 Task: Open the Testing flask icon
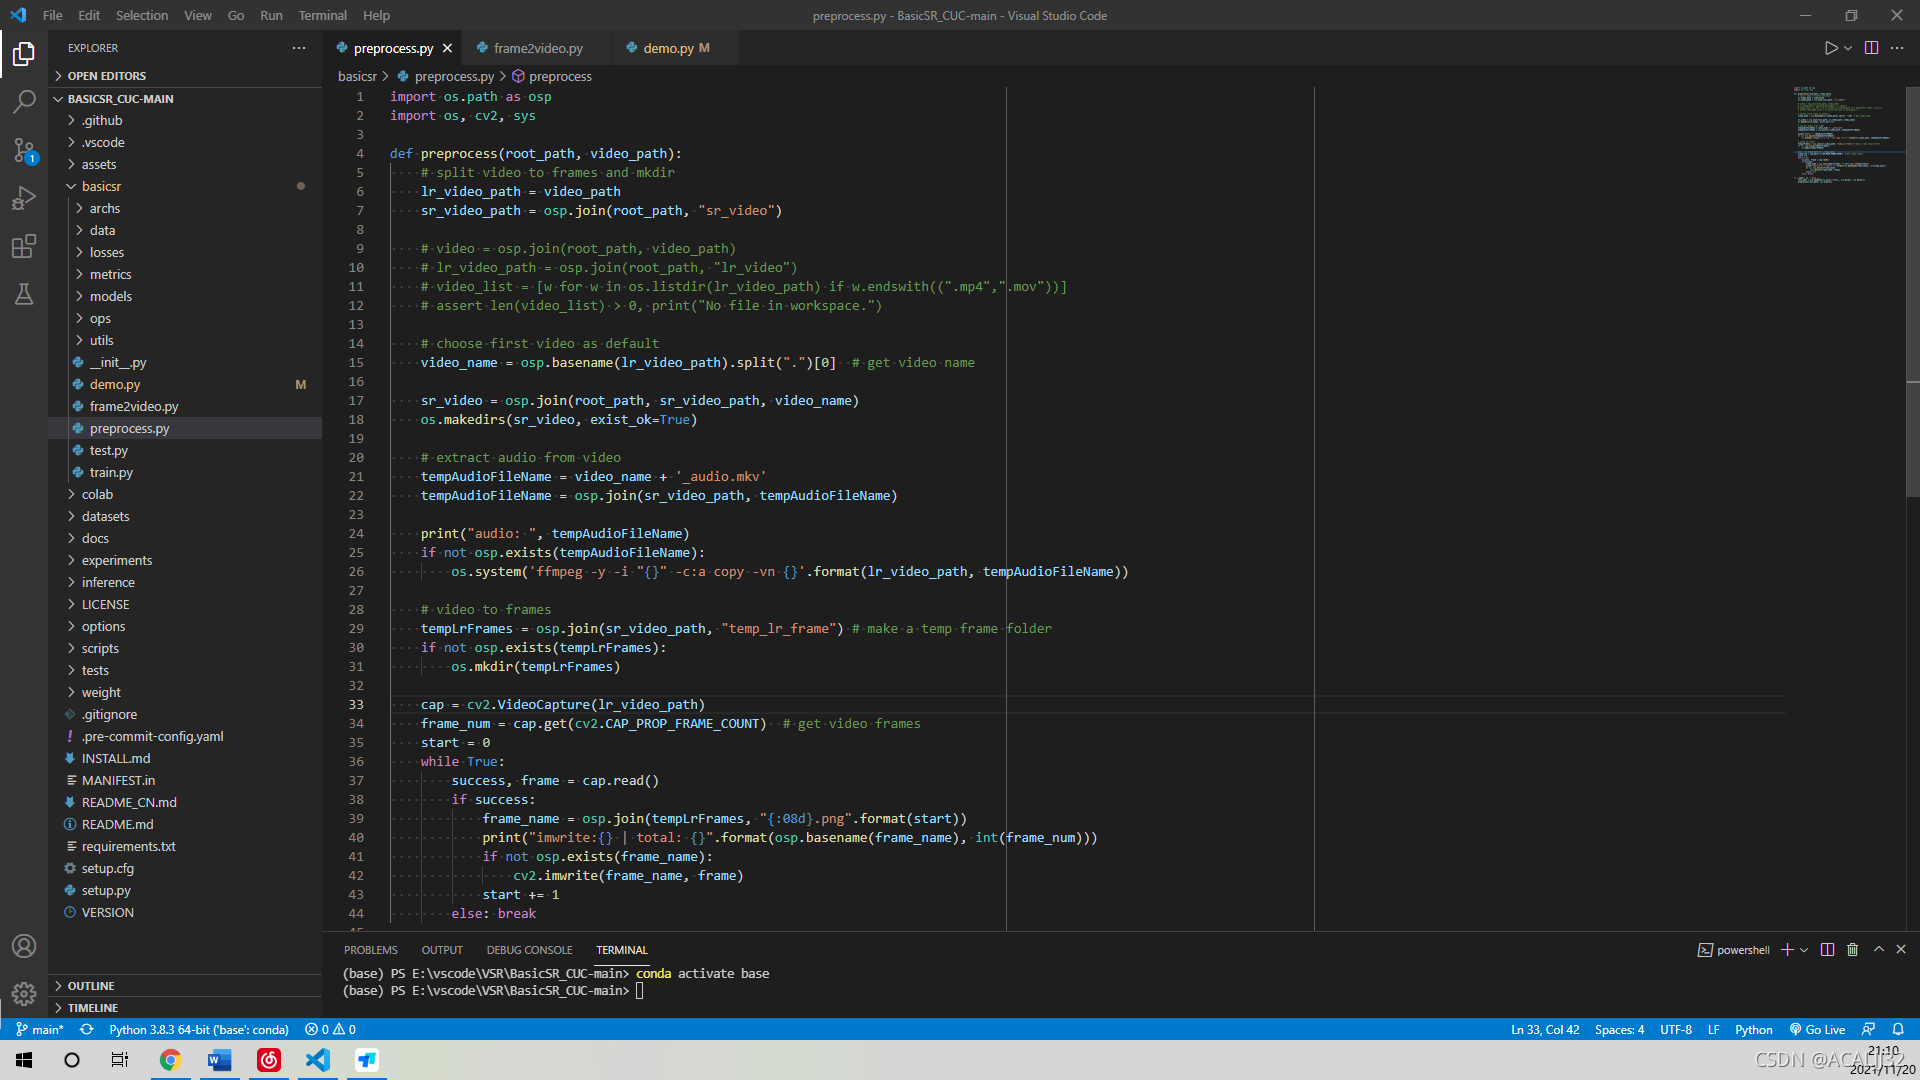pyautogui.click(x=24, y=294)
